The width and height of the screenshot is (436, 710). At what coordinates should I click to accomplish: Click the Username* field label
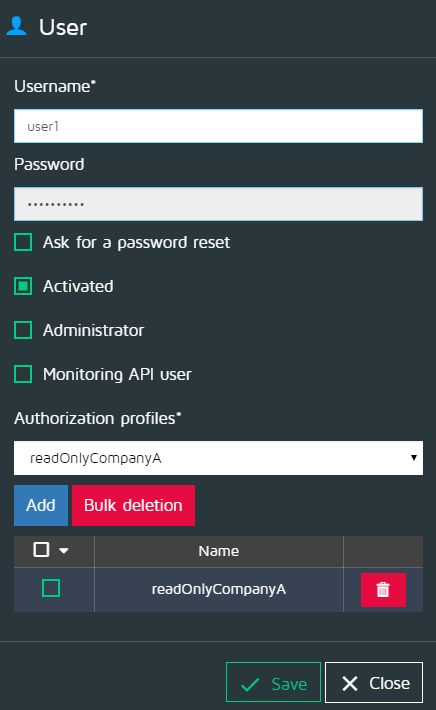(x=55, y=86)
